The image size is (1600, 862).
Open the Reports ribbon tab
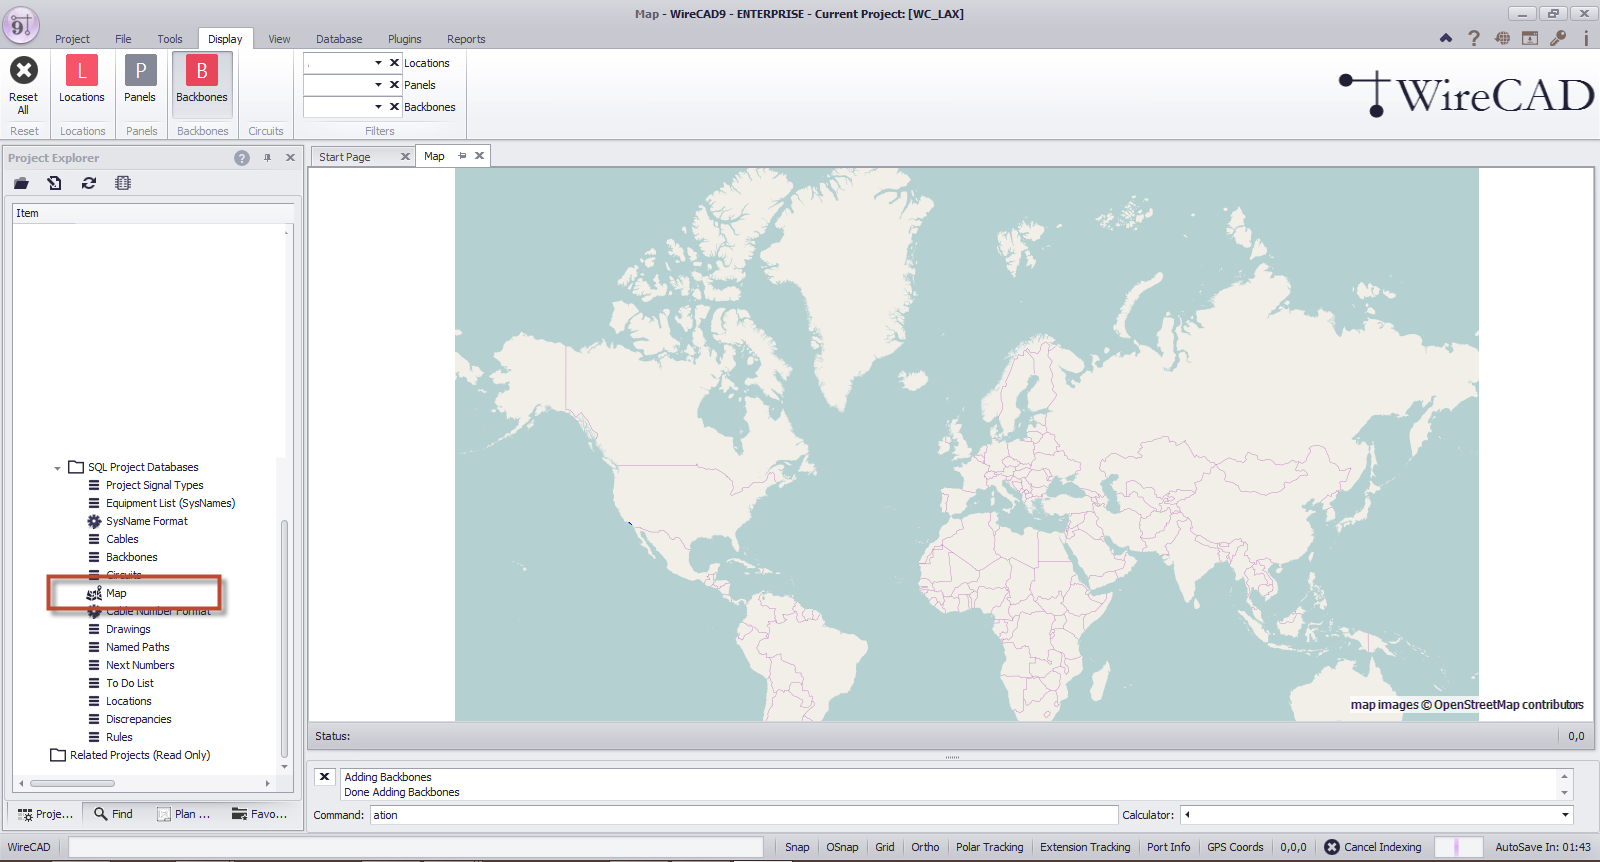click(x=466, y=39)
